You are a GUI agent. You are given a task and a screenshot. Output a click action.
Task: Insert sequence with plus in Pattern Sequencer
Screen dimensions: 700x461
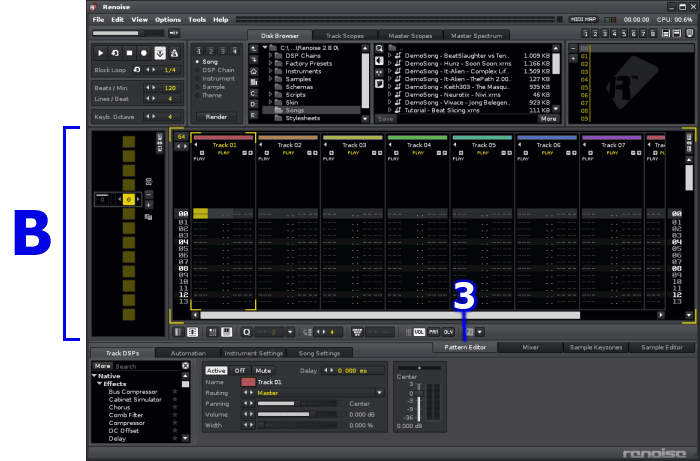149,205
